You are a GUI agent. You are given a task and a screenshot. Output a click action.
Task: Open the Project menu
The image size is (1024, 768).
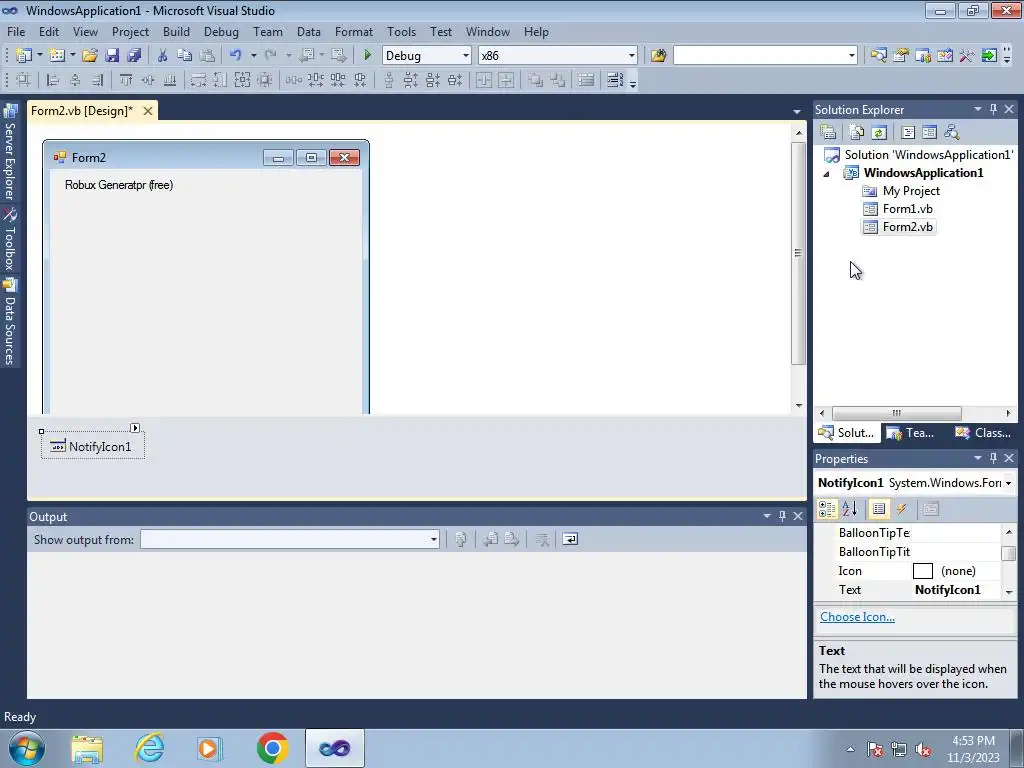(x=130, y=31)
